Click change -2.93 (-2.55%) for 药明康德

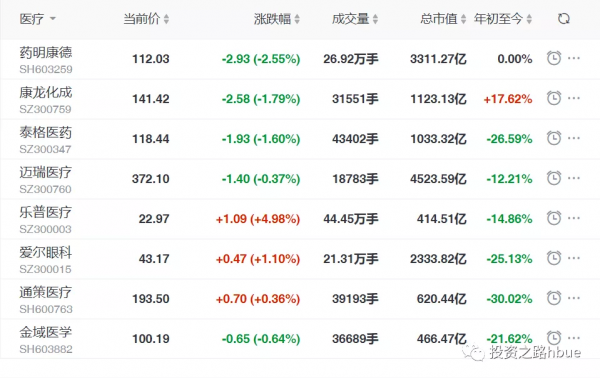(x=261, y=59)
